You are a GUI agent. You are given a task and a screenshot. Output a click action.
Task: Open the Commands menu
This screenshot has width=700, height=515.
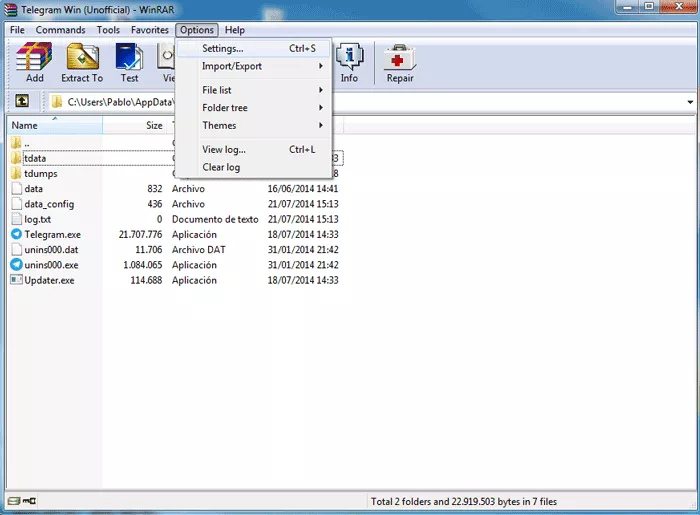pos(60,30)
